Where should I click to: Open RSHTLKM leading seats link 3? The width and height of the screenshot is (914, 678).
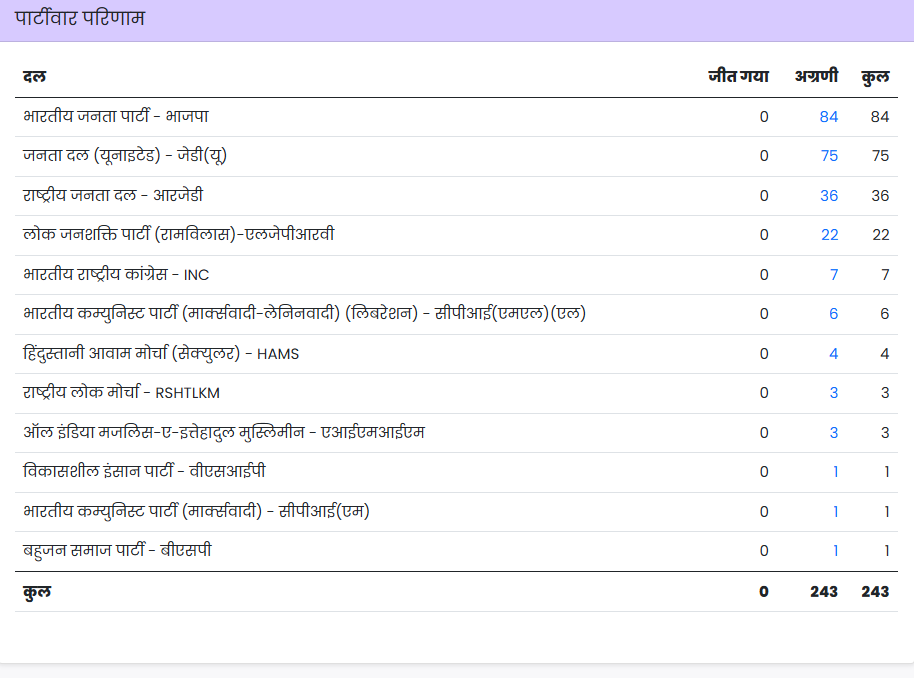[833, 393]
